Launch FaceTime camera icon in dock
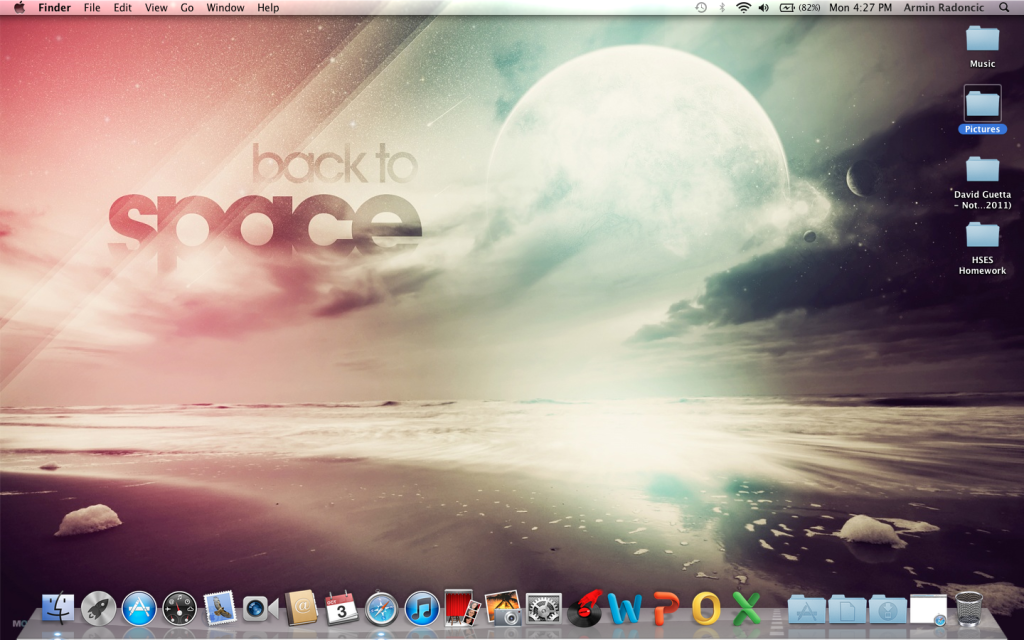The height and width of the screenshot is (640, 1024). [260, 609]
